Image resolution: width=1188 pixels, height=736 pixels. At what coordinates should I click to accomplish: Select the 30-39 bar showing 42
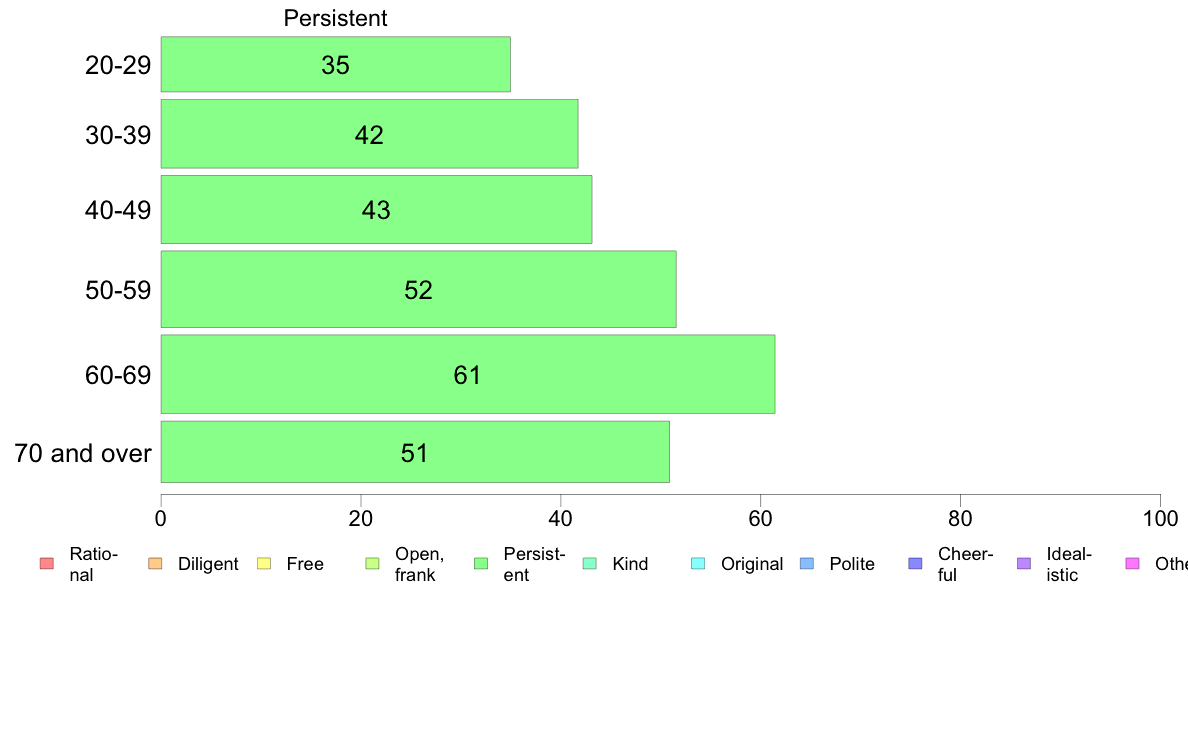369,134
